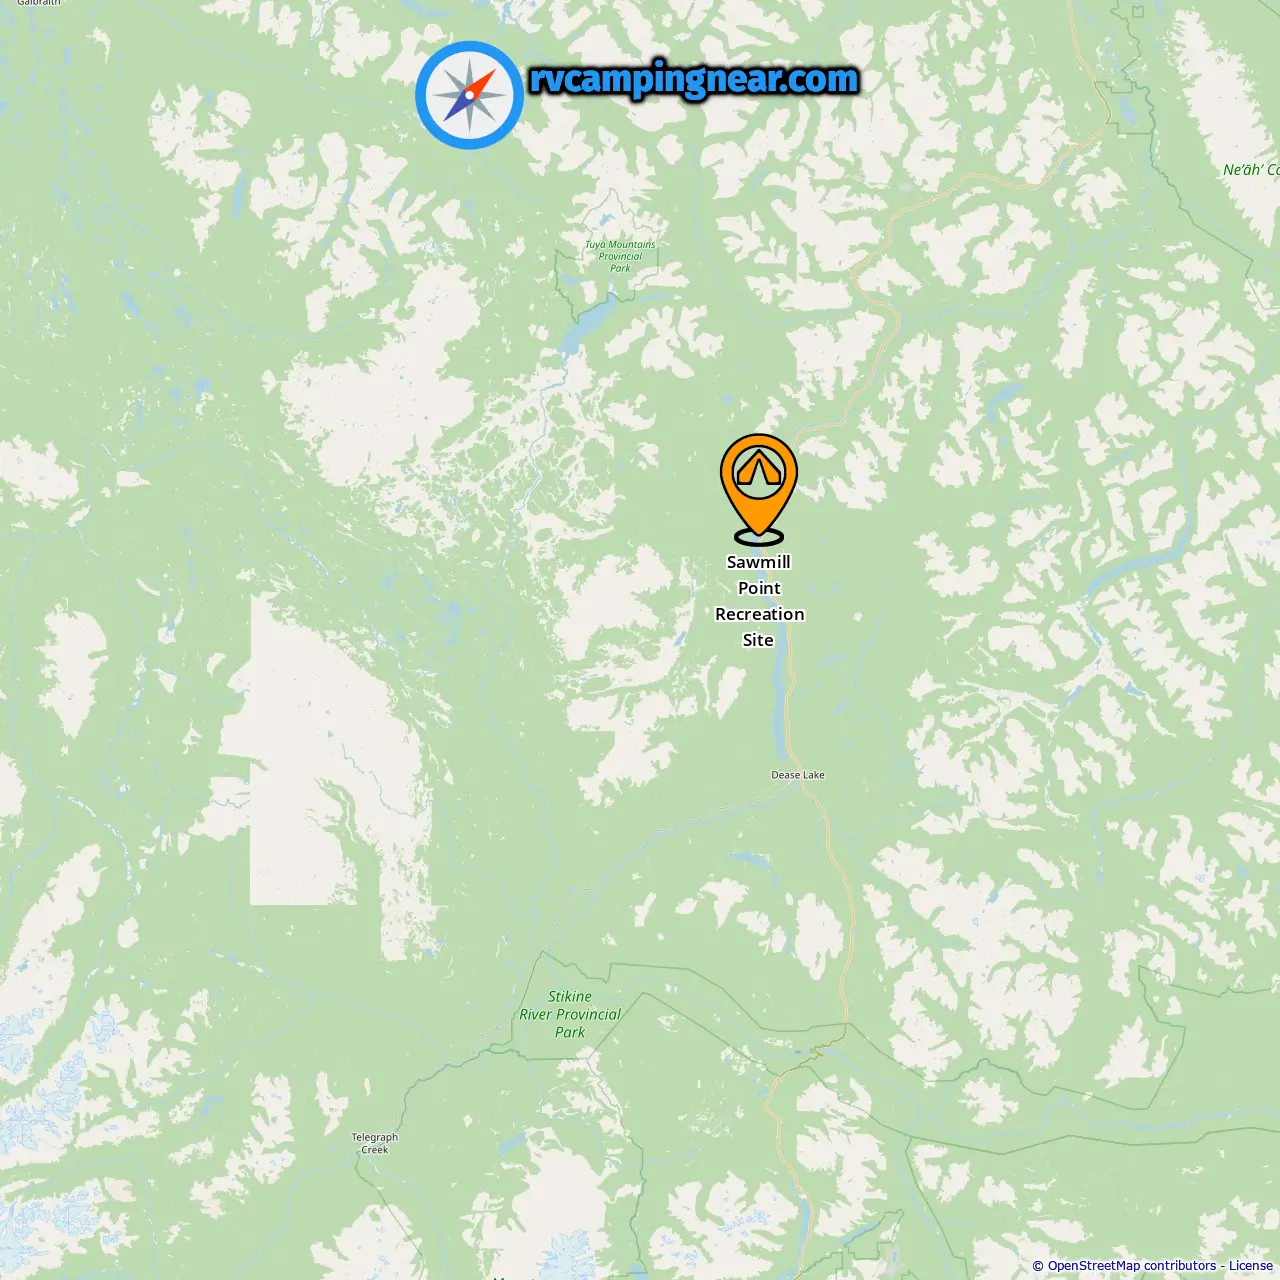Select the Stikine River Provincial Park label
Viewport: 1280px width, 1280px height.
[x=570, y=1014]
